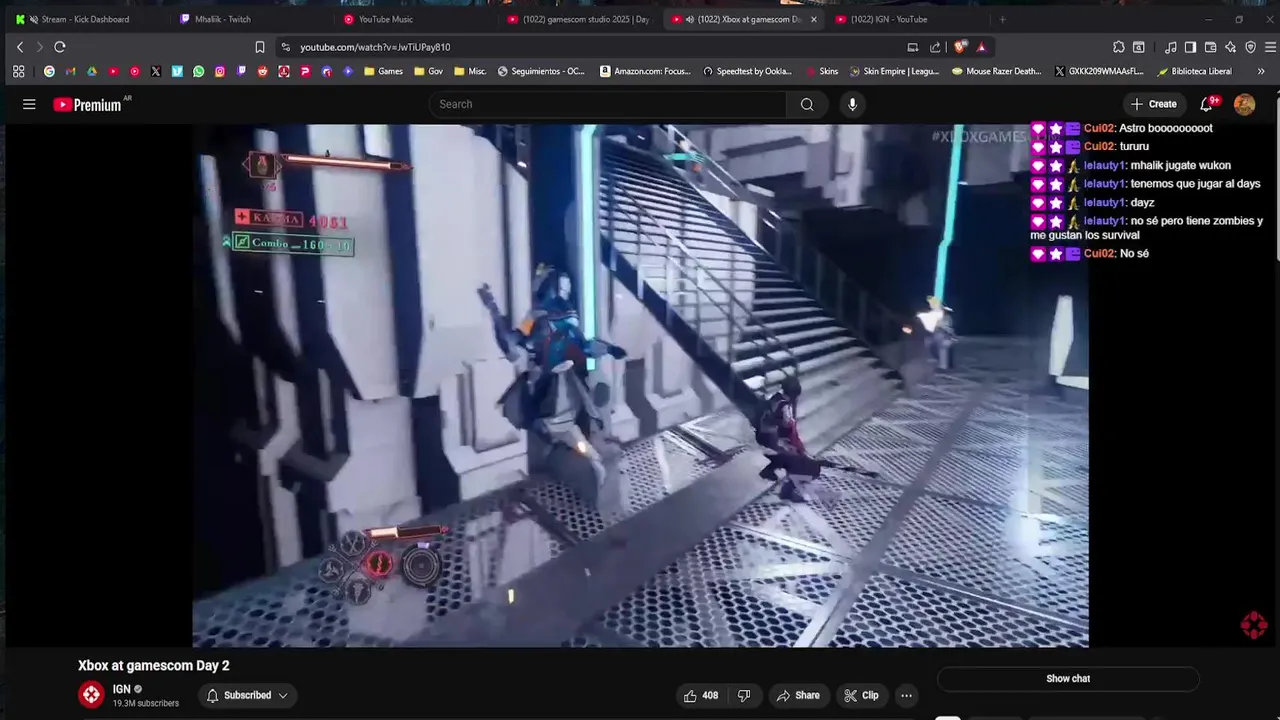The image size is (1280, 720).
Task: Open Instagram bookmark icon
Action: pyautogui.click(x=220, y=71)
